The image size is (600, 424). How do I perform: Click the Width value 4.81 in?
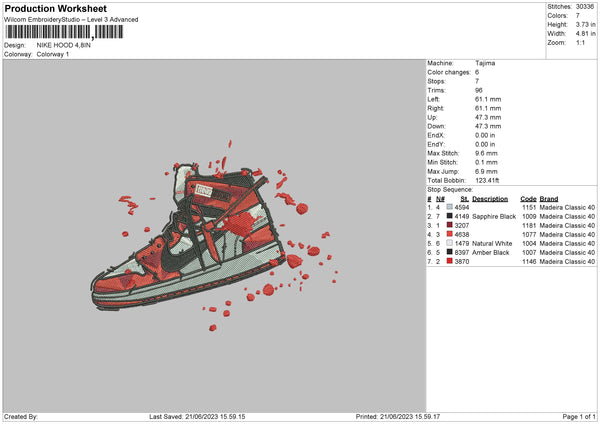click(586, 34)
